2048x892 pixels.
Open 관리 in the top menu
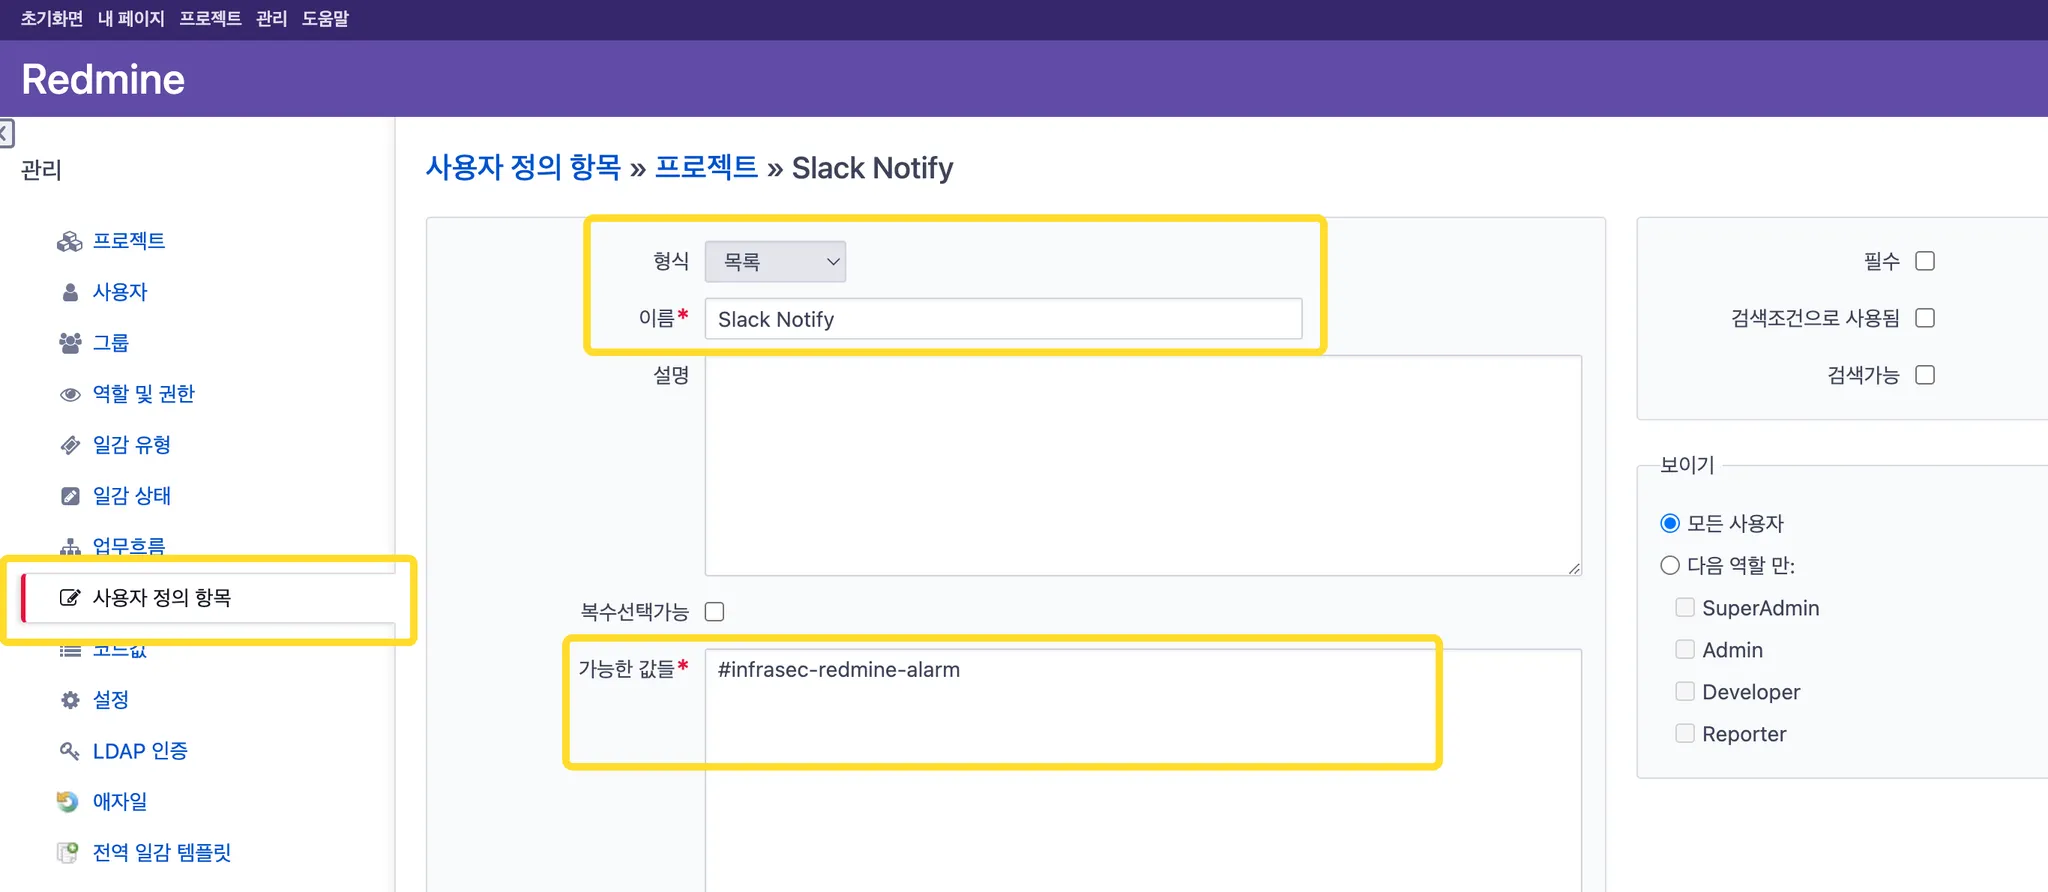271,19
